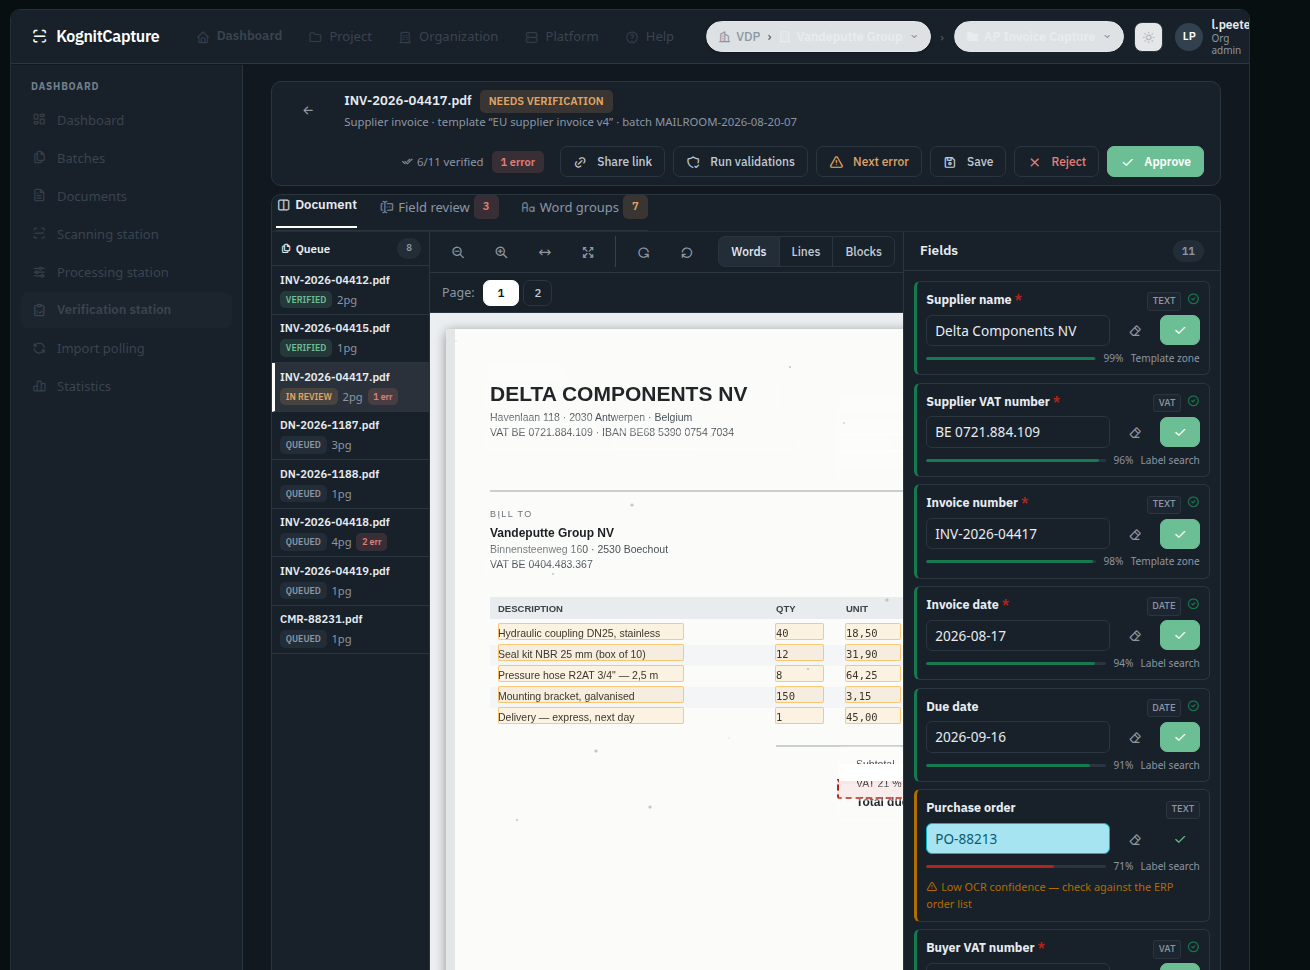Open Statistics in the sidebar
The width and height of the screenshot is (1310, 970).
coord(126,386)
